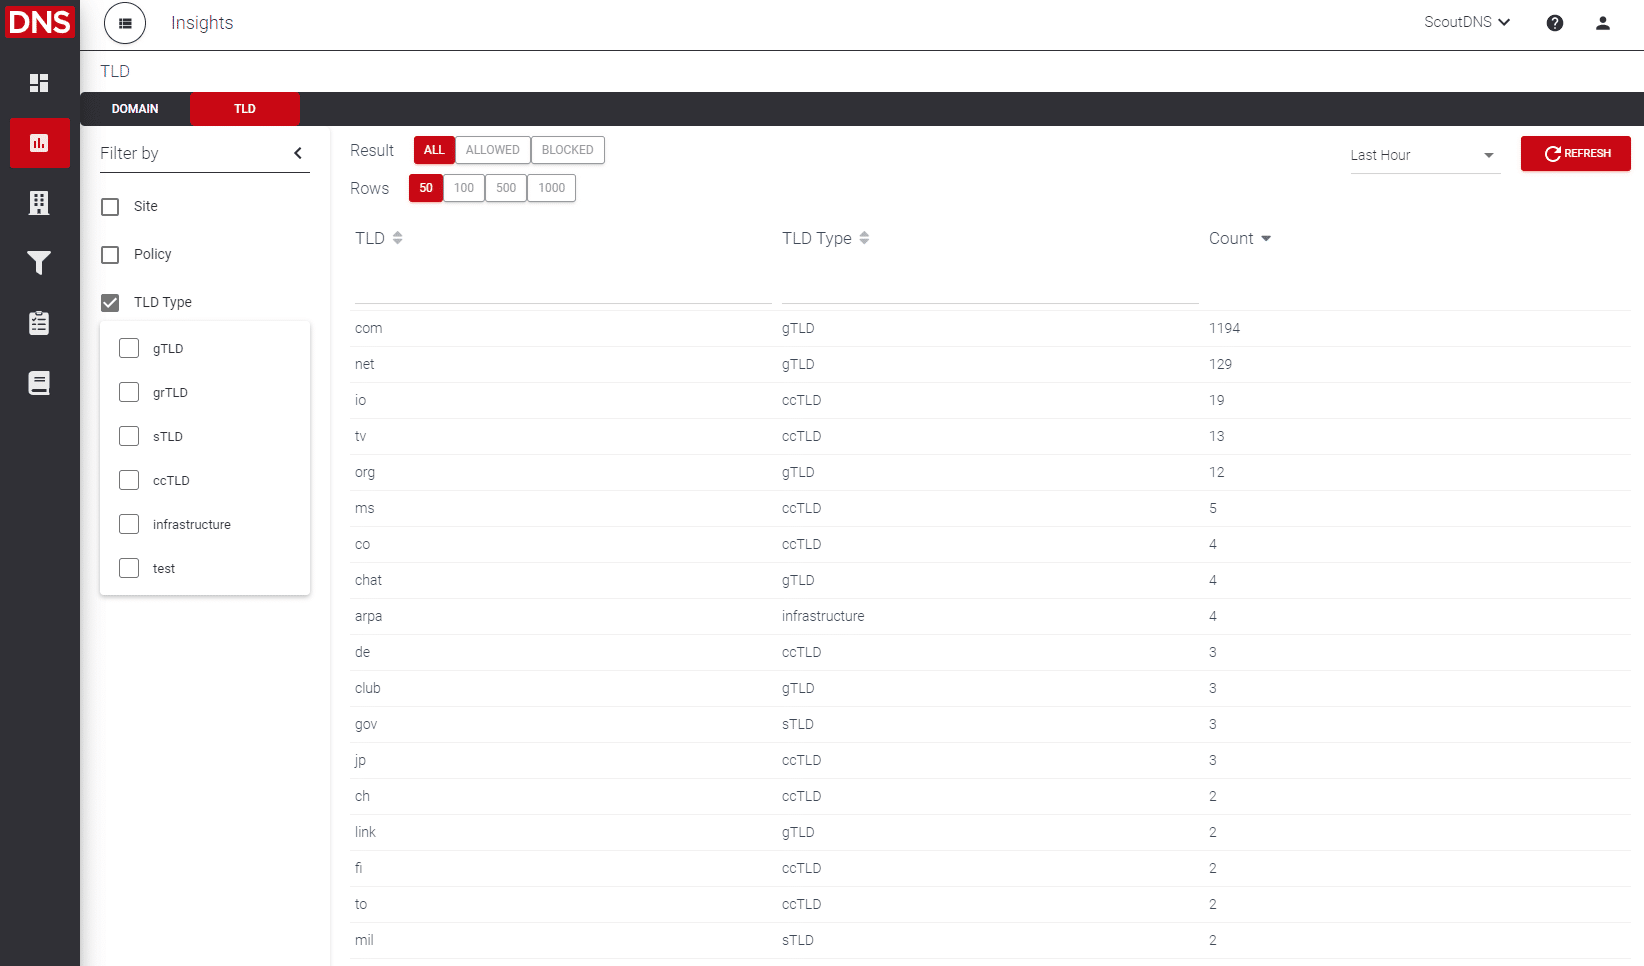1644x966 pixels.
Task: Filter results to ALLOWED
Action: pos(493,150)
